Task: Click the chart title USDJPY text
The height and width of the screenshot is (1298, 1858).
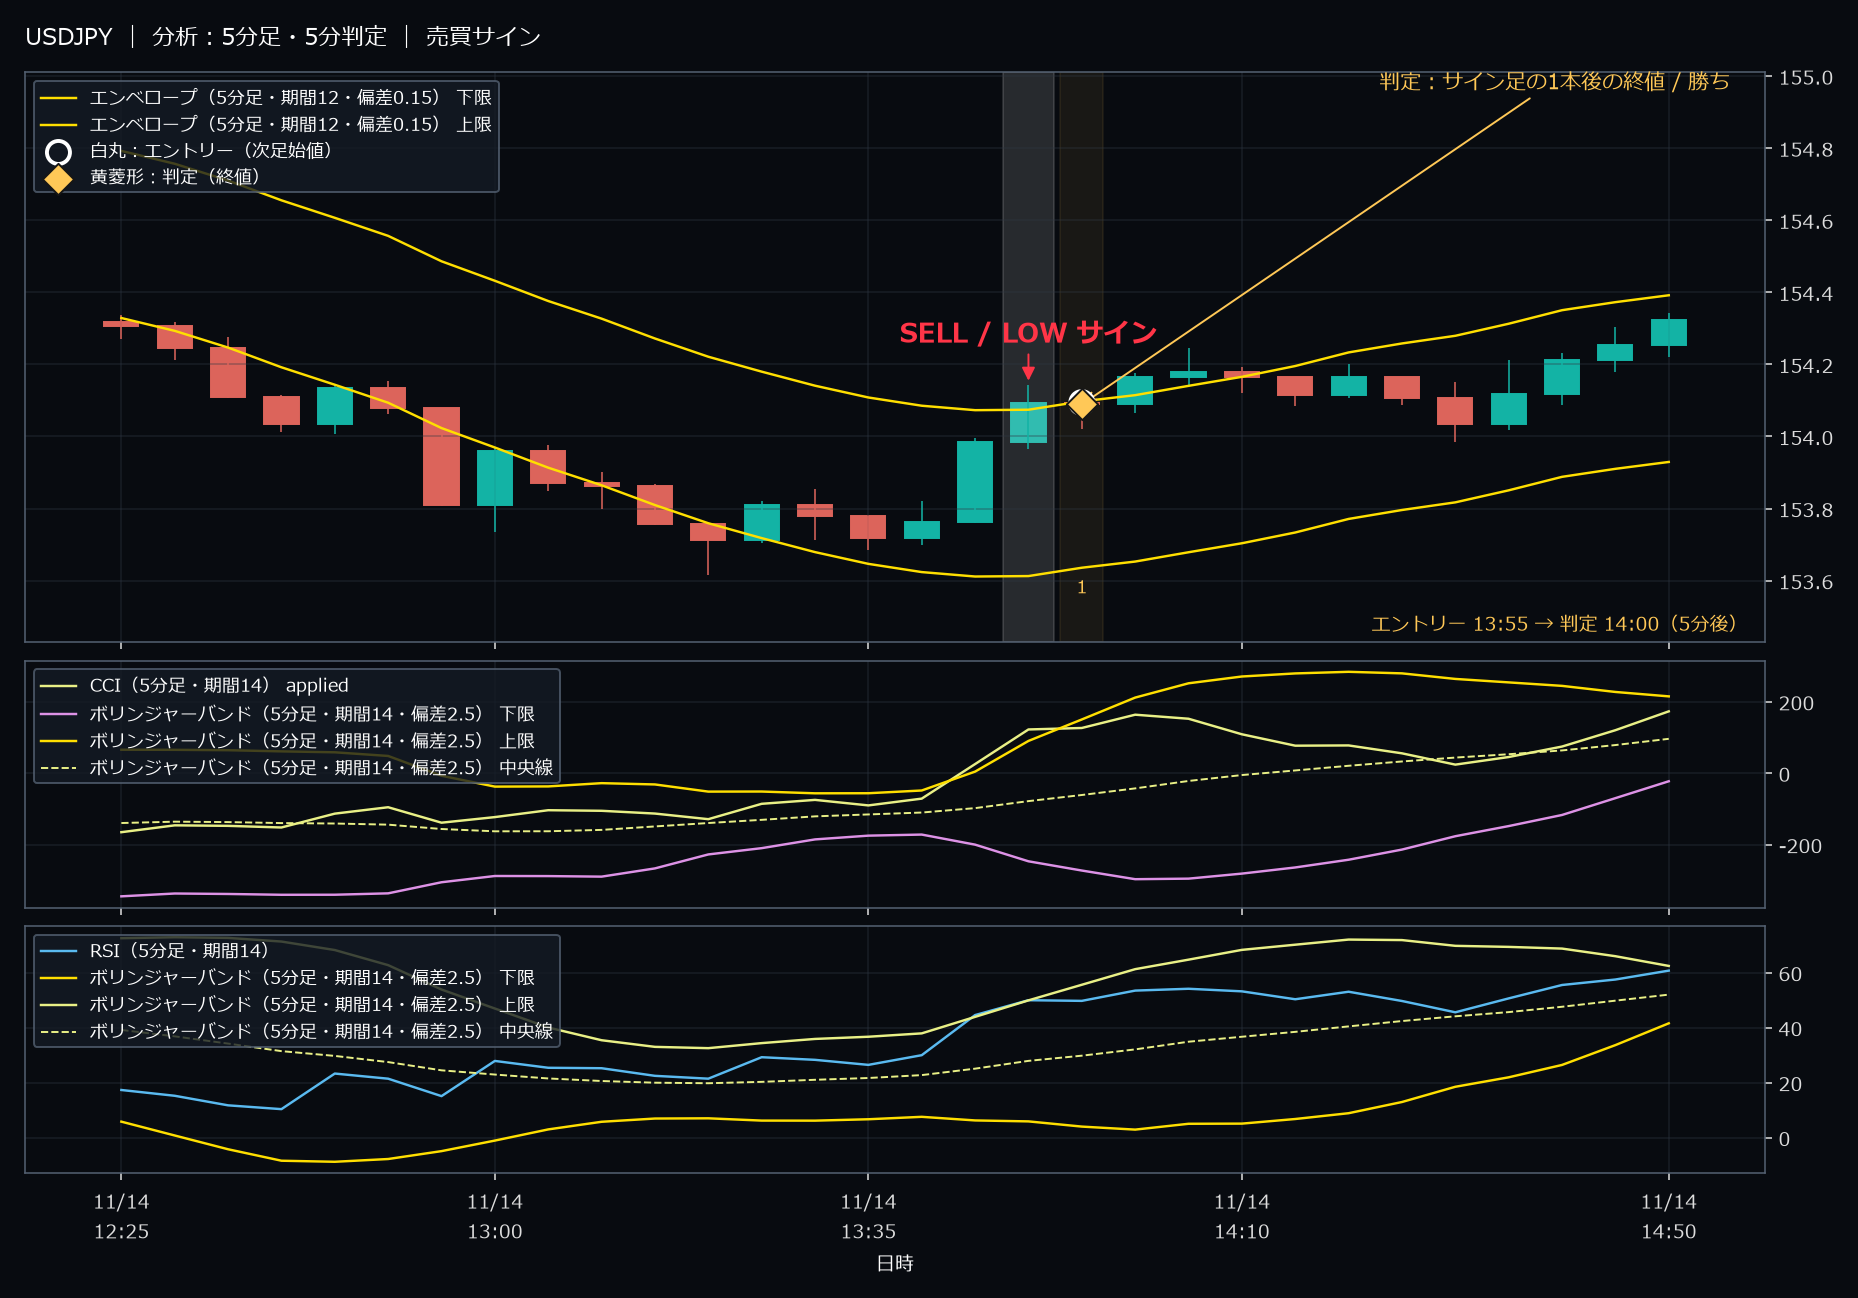Action: pos(69,37)
